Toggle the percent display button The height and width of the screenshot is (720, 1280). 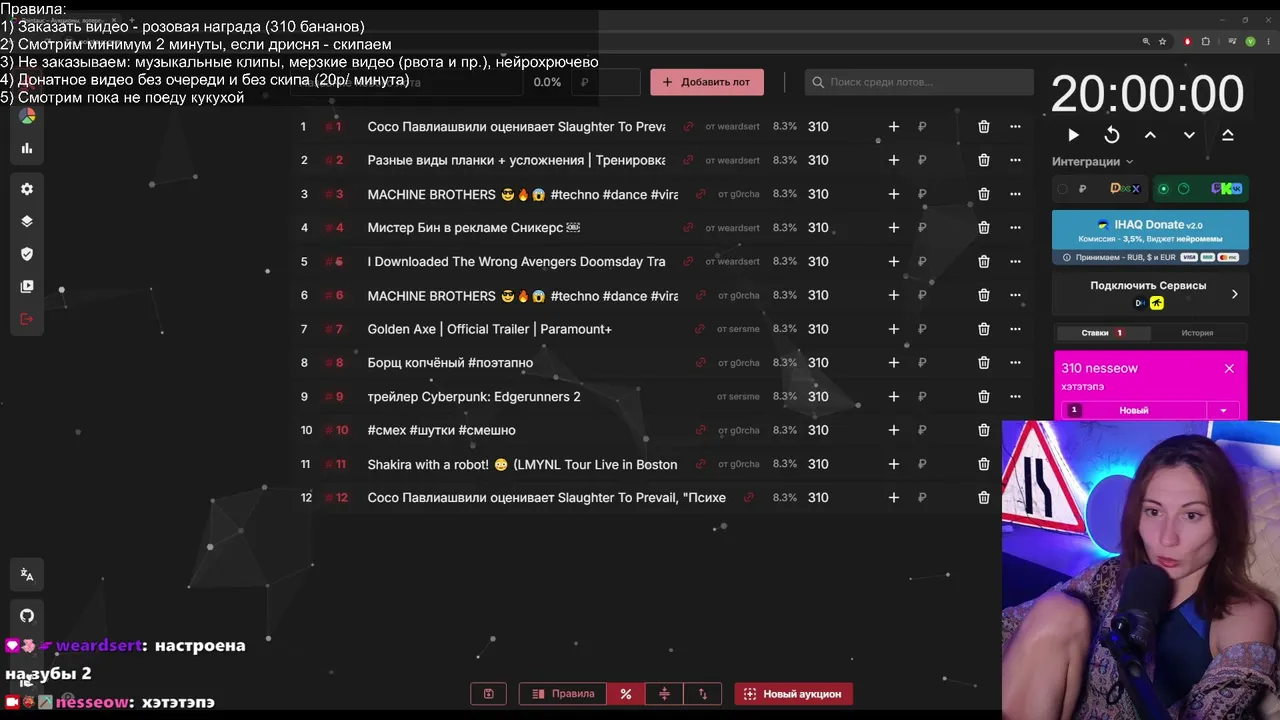coord(626,694)
